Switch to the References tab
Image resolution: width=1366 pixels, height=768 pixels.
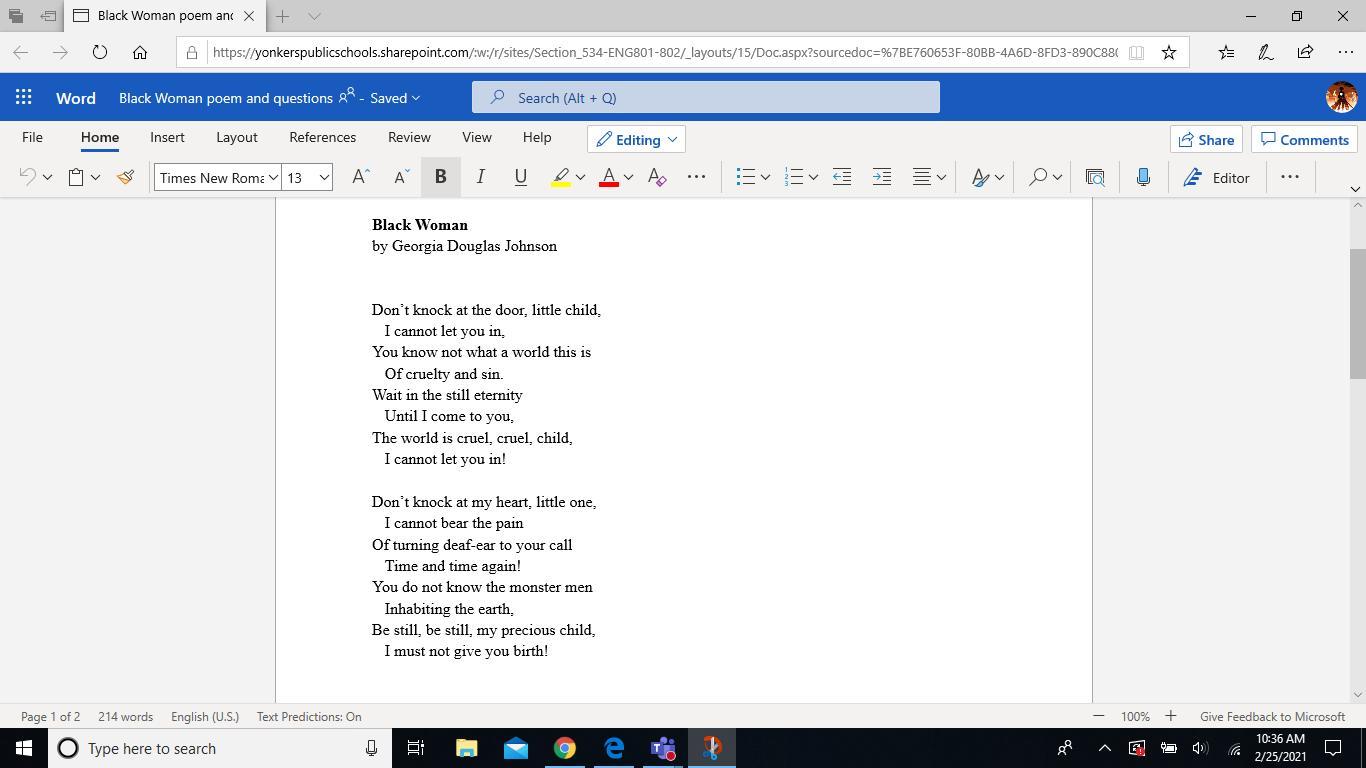(322, 138)
